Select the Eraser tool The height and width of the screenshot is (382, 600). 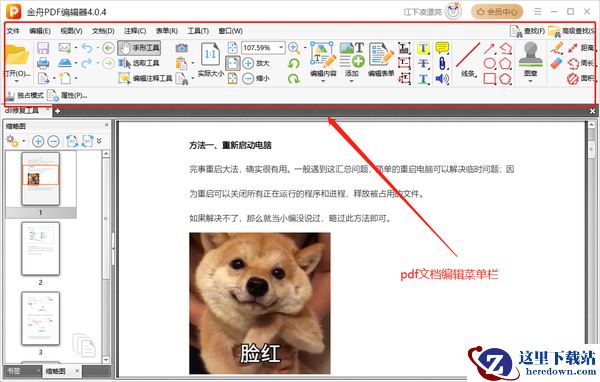(557, 63)
